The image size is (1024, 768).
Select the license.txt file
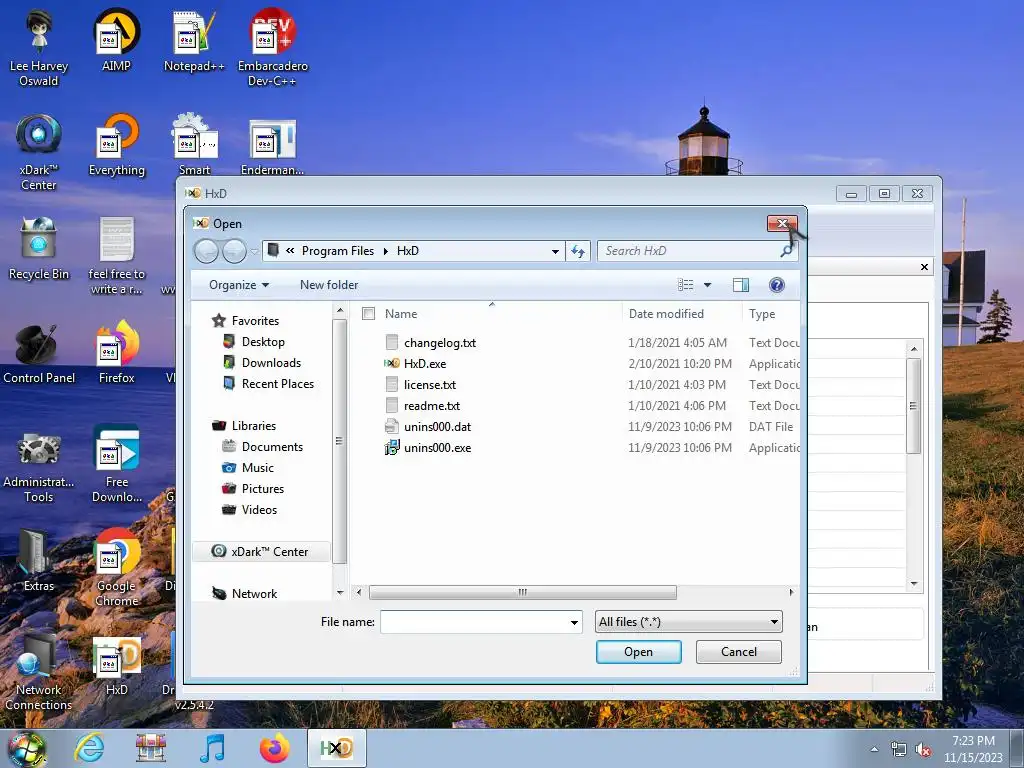pyautogui.click(x=430, y=385)
